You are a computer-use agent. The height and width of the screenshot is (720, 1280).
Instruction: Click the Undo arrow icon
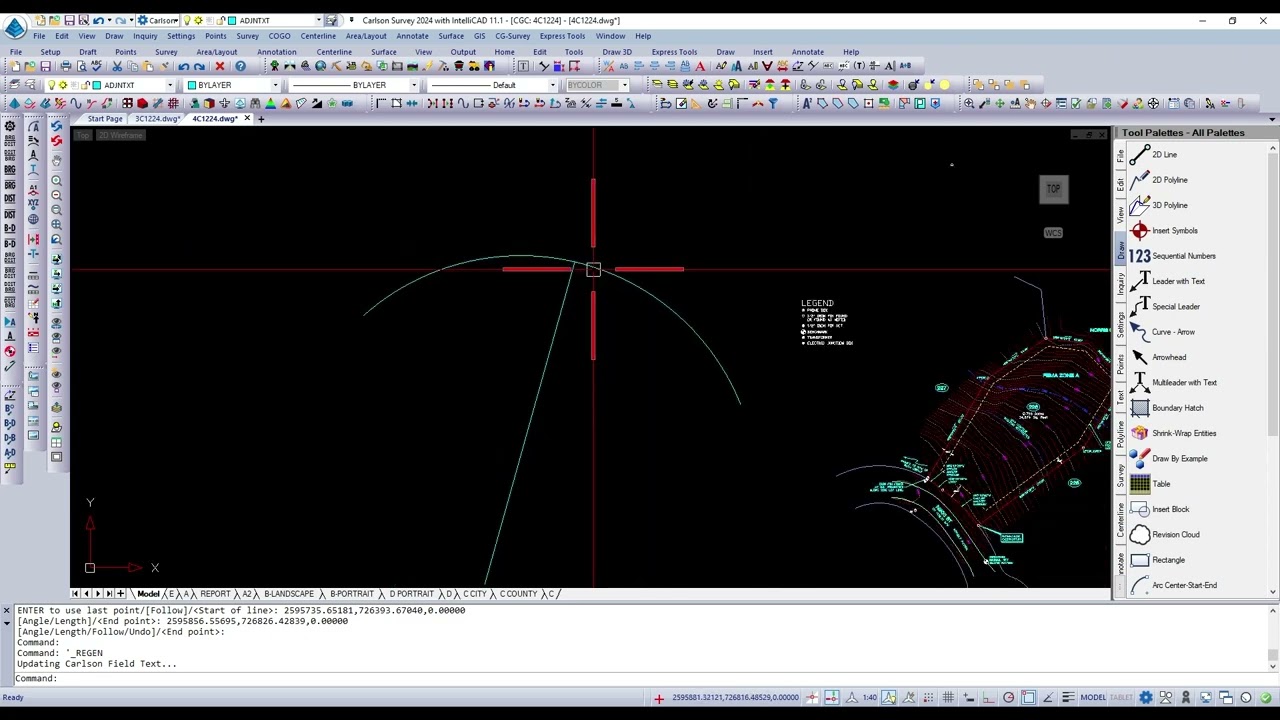coord(184,66)
